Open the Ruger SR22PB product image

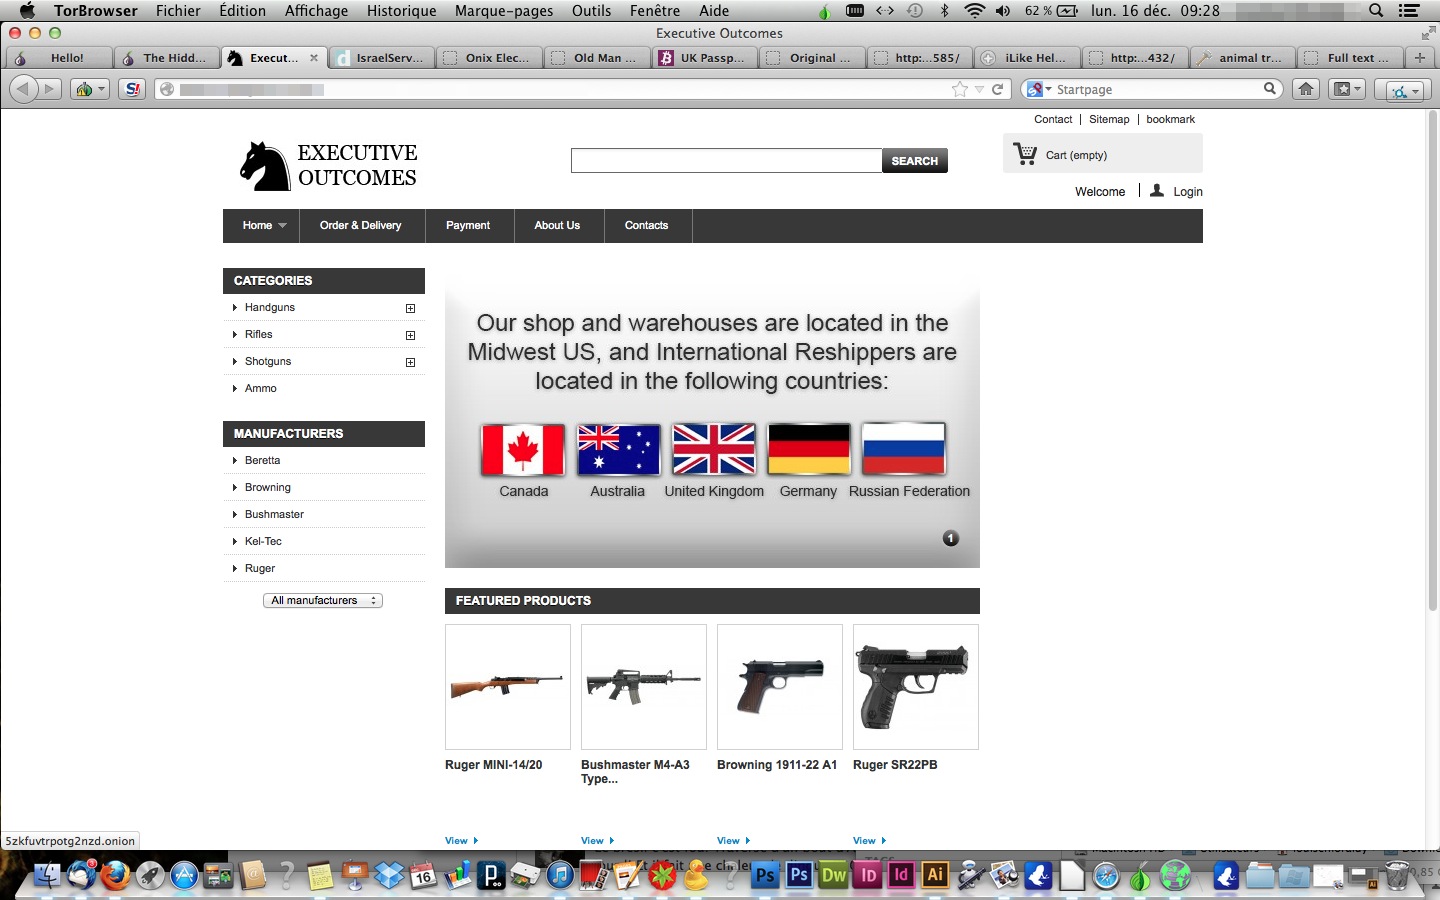[916, 687]
